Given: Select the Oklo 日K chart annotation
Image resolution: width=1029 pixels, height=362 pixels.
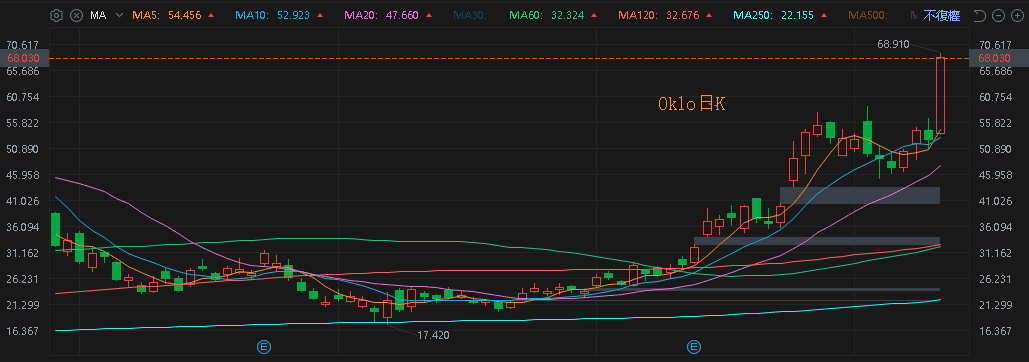Looking at the screenshot, I should [x=692, y=104].
